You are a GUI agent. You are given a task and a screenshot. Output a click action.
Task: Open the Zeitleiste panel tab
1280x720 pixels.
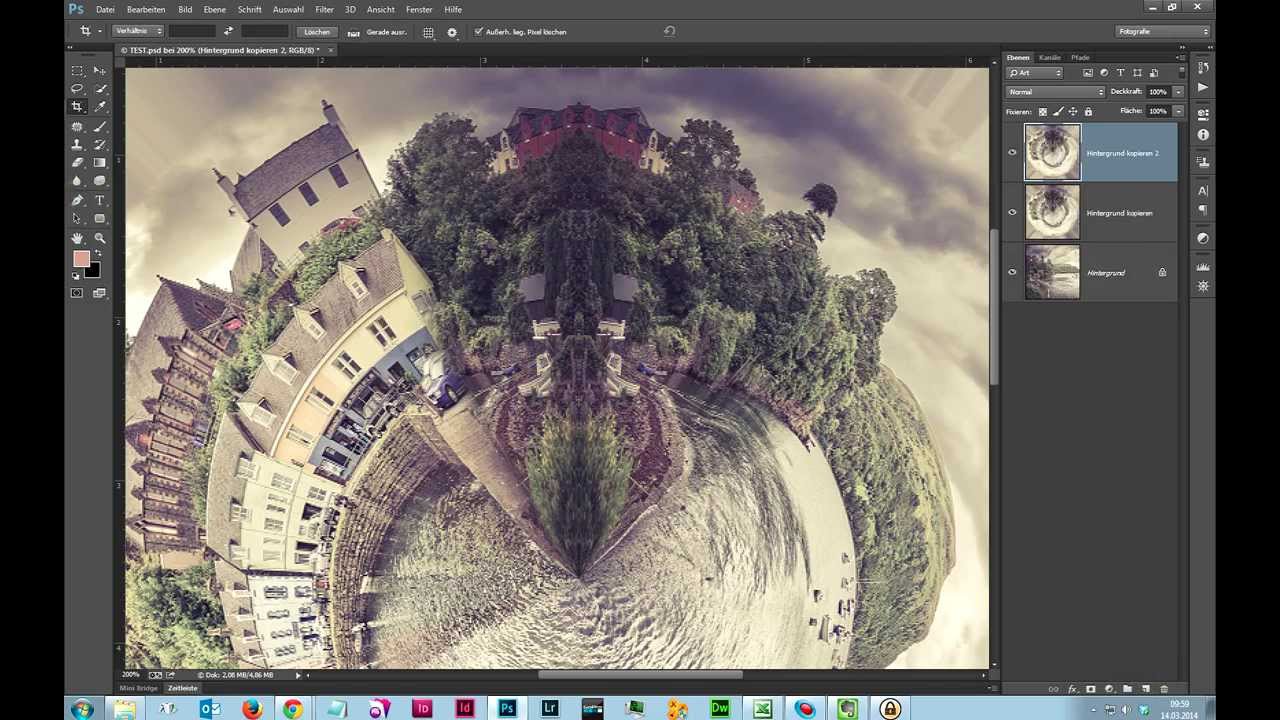[182, 688]
